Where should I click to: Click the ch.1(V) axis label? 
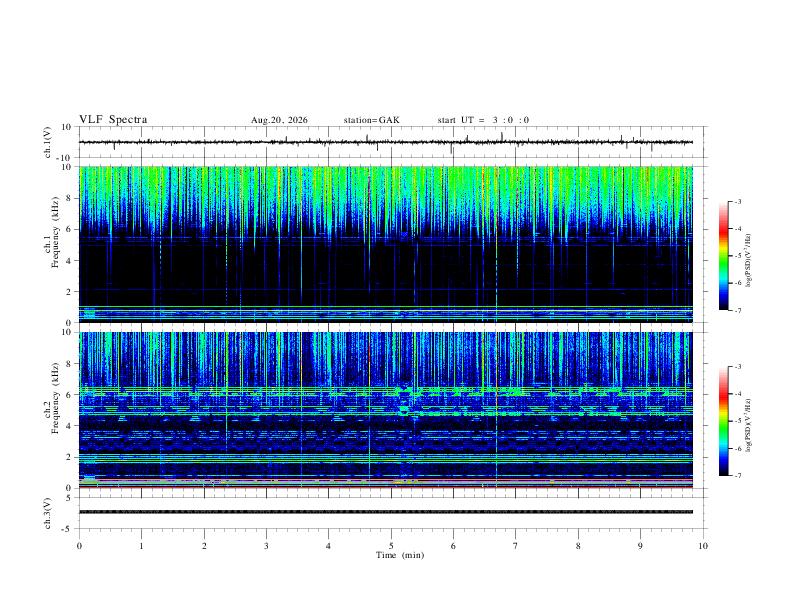tap(47, 142)
